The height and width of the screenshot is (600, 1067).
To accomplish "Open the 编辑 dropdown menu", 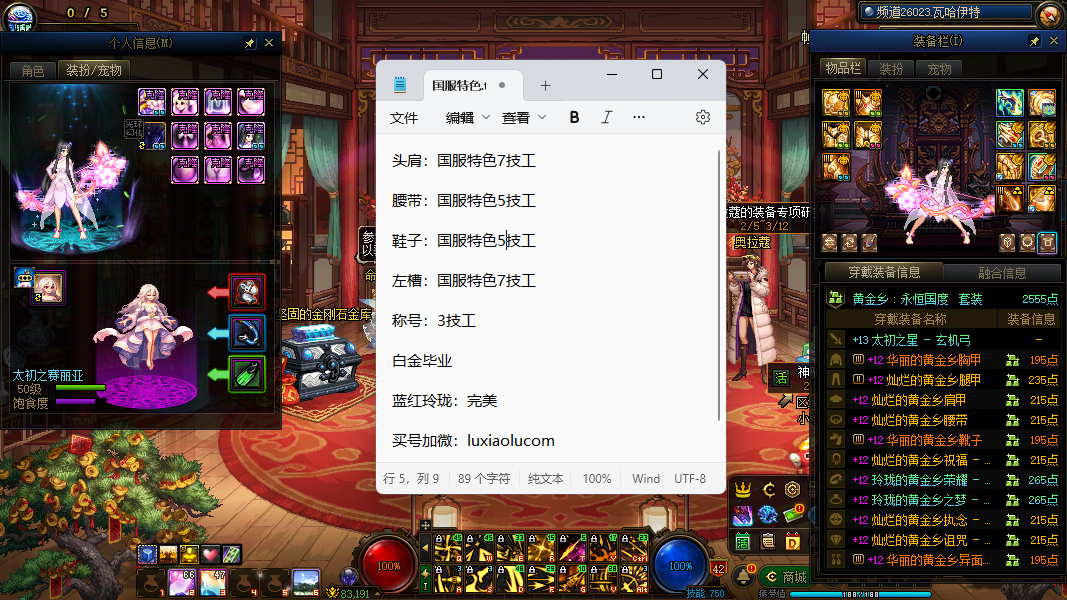I will click(x=467, y=117).
